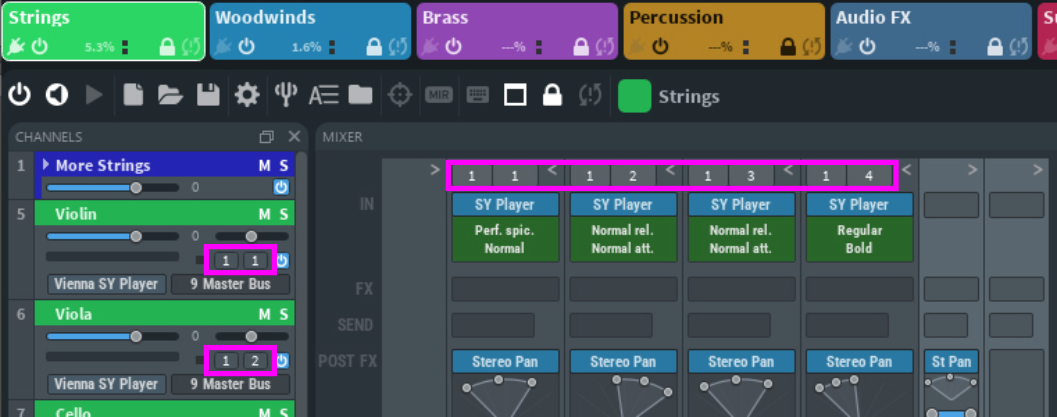The height and width of the screenshot is (417, 1057).
Task: Solo the Viola channel
Action: click(x=284, y=314)
